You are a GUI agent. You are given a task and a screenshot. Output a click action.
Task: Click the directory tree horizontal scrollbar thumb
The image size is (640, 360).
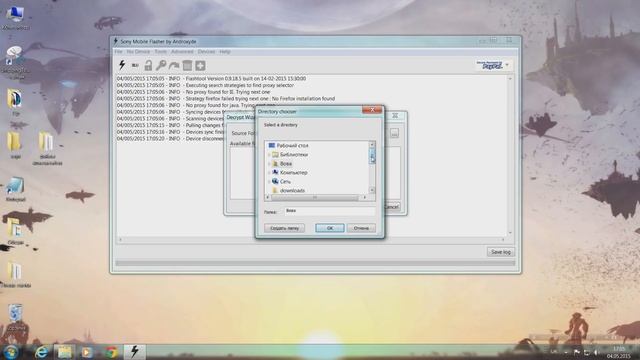coord(315,198)
